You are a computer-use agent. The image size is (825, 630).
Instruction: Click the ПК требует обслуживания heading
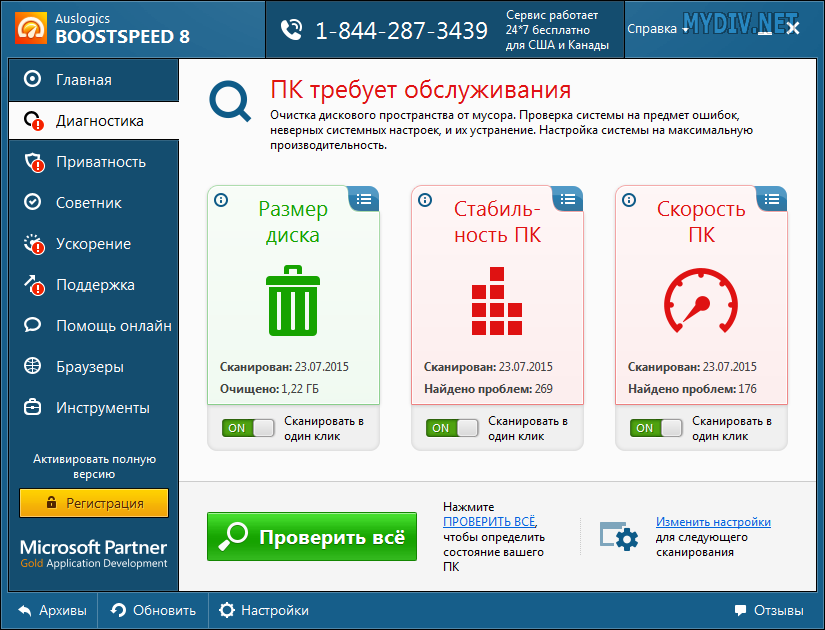click(x=420, y=90)
